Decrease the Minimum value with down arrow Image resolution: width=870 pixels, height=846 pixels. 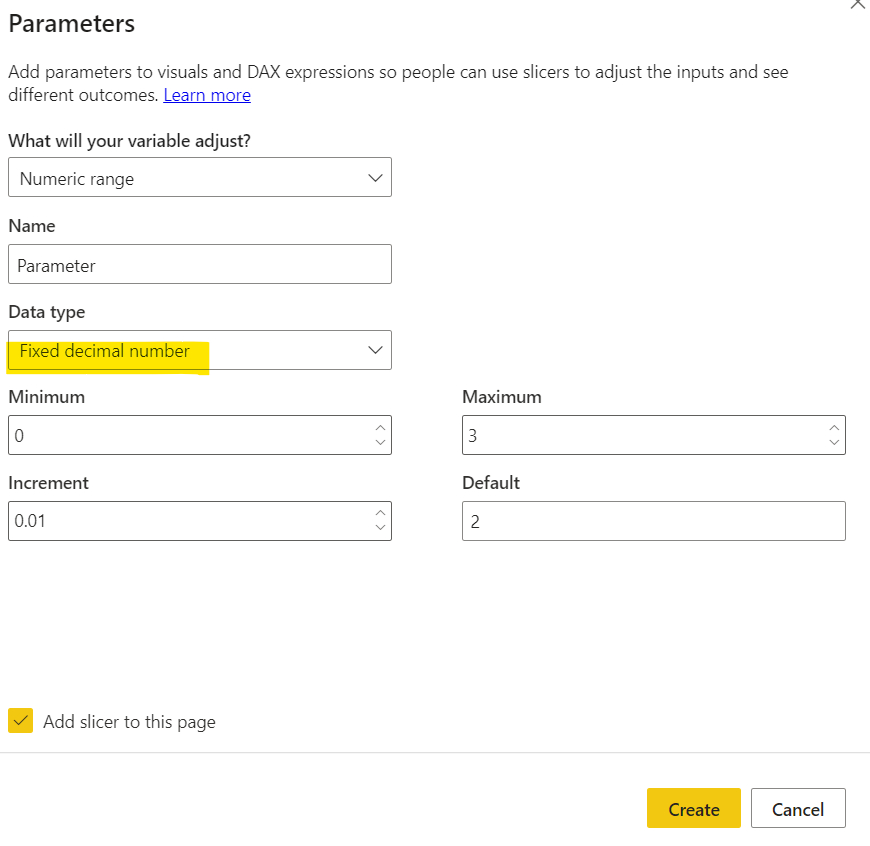click(380, 443)
